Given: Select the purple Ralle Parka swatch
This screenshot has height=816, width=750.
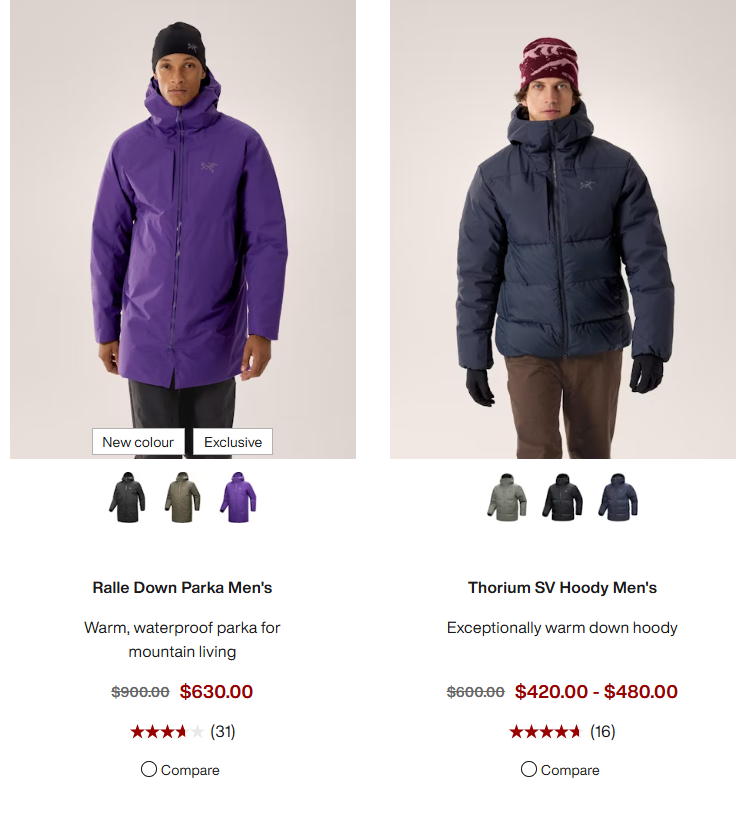Looking at the screenshot, I should pos(238,498).
